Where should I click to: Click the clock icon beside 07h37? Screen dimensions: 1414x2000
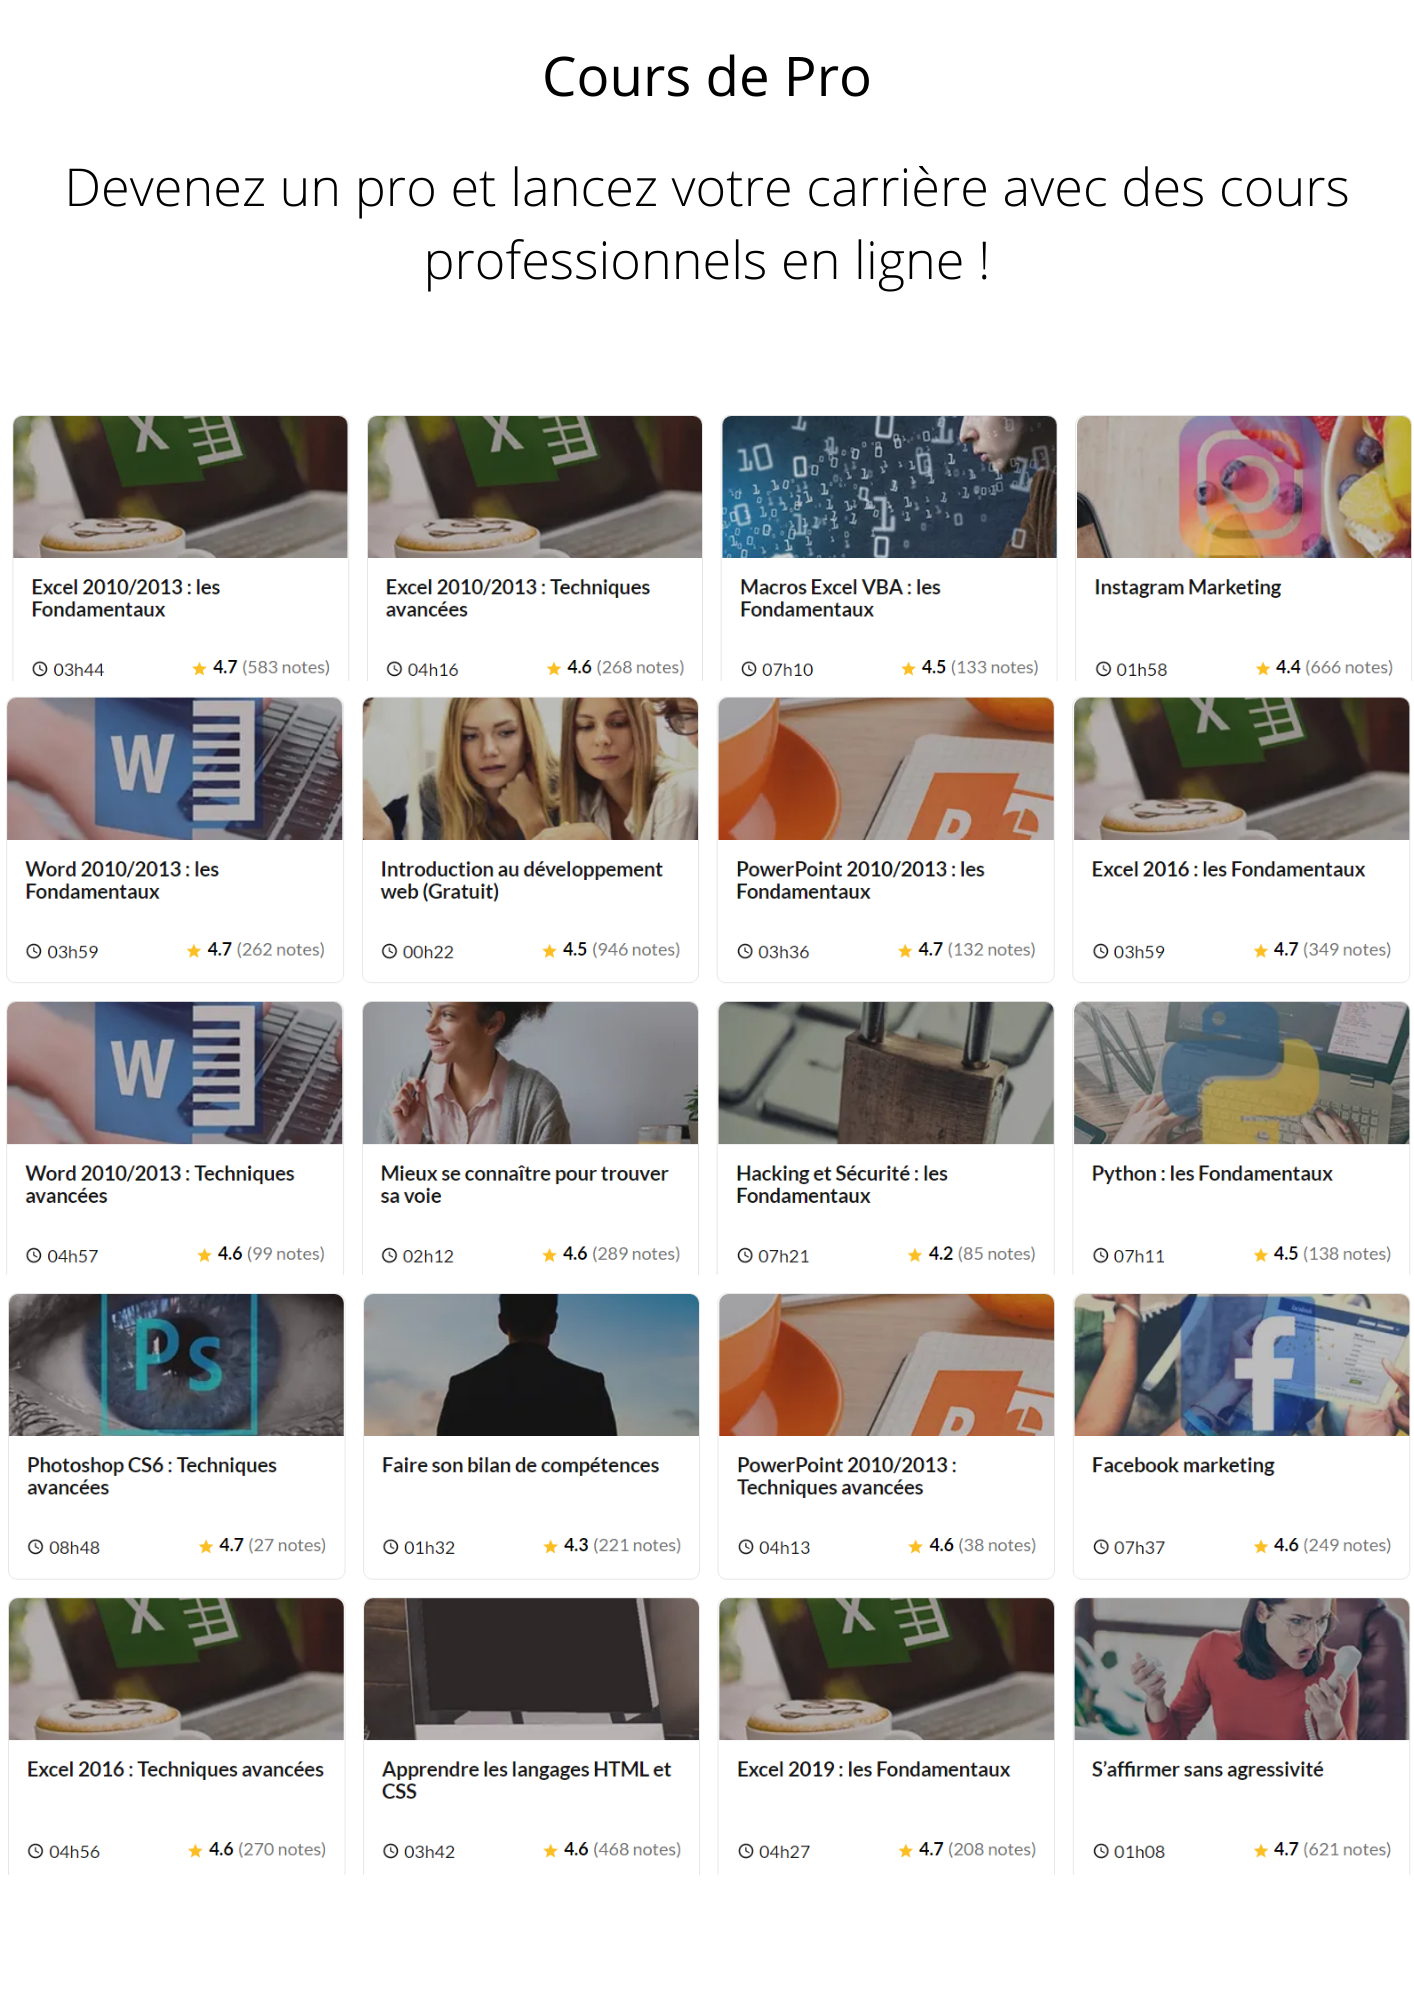1101,1547
